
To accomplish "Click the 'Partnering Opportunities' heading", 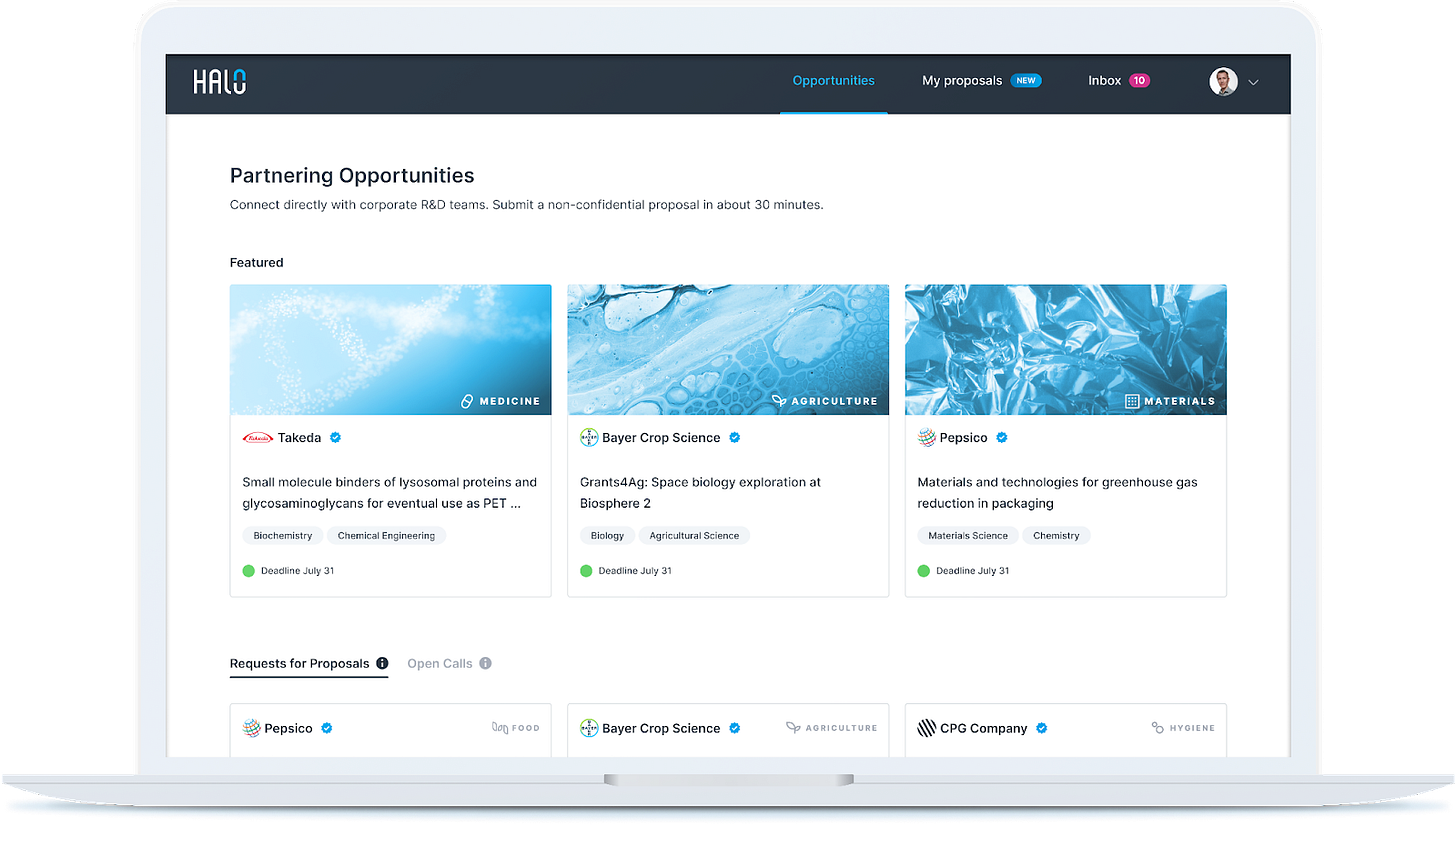I will click(352, 176).
